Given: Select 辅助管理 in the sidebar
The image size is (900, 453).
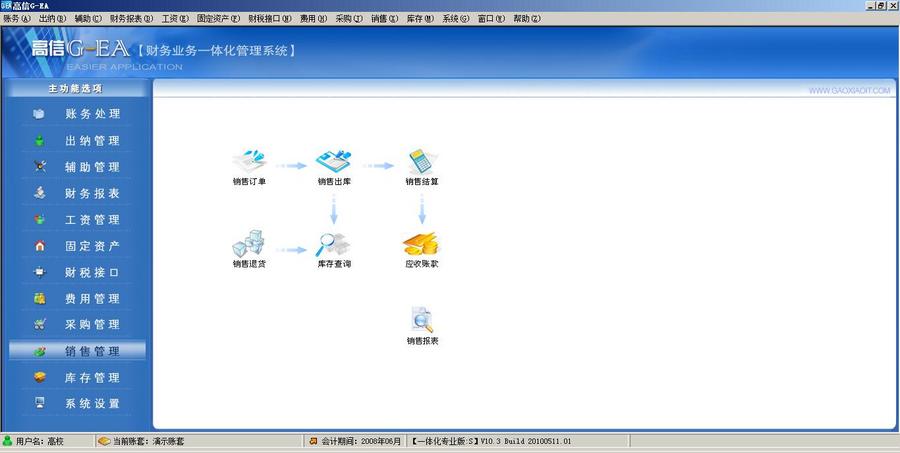Looking at the screenshot, I should point(77,167).
